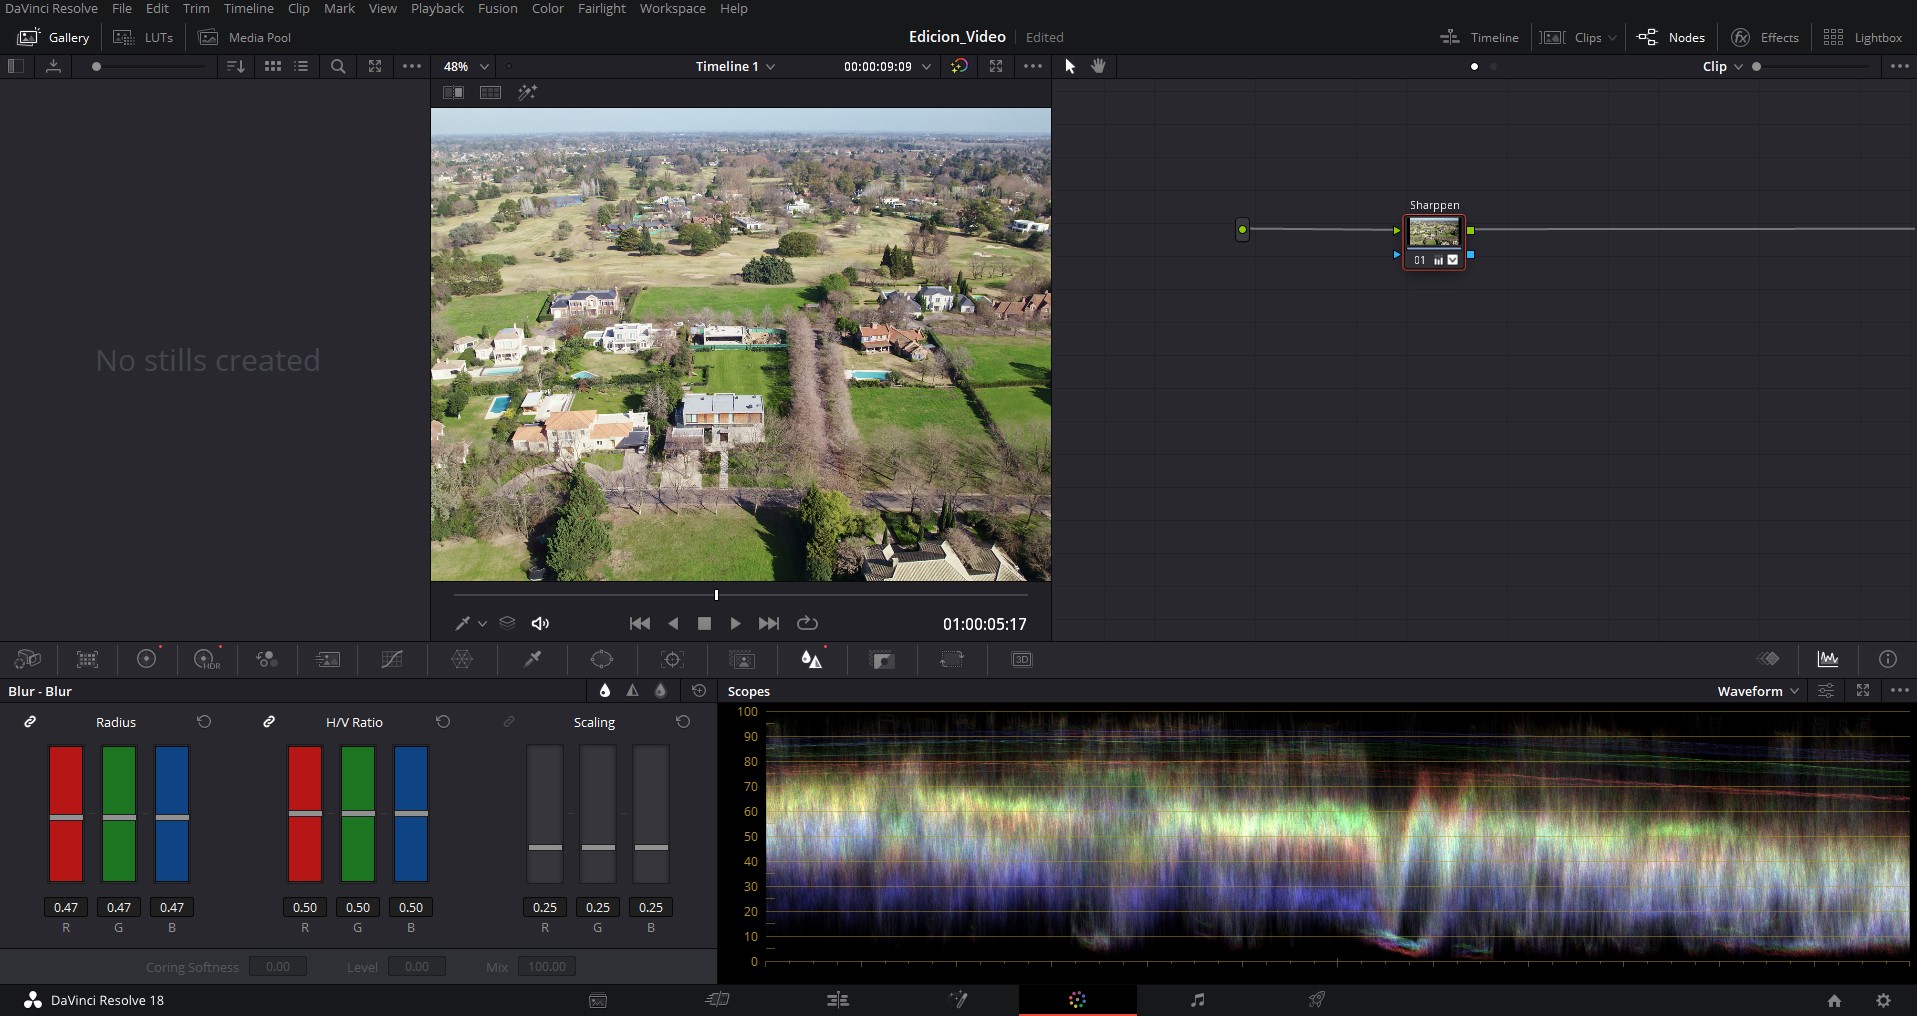Toggle viewer audio mute
1917x1016 pixels.
click(540, 623)
